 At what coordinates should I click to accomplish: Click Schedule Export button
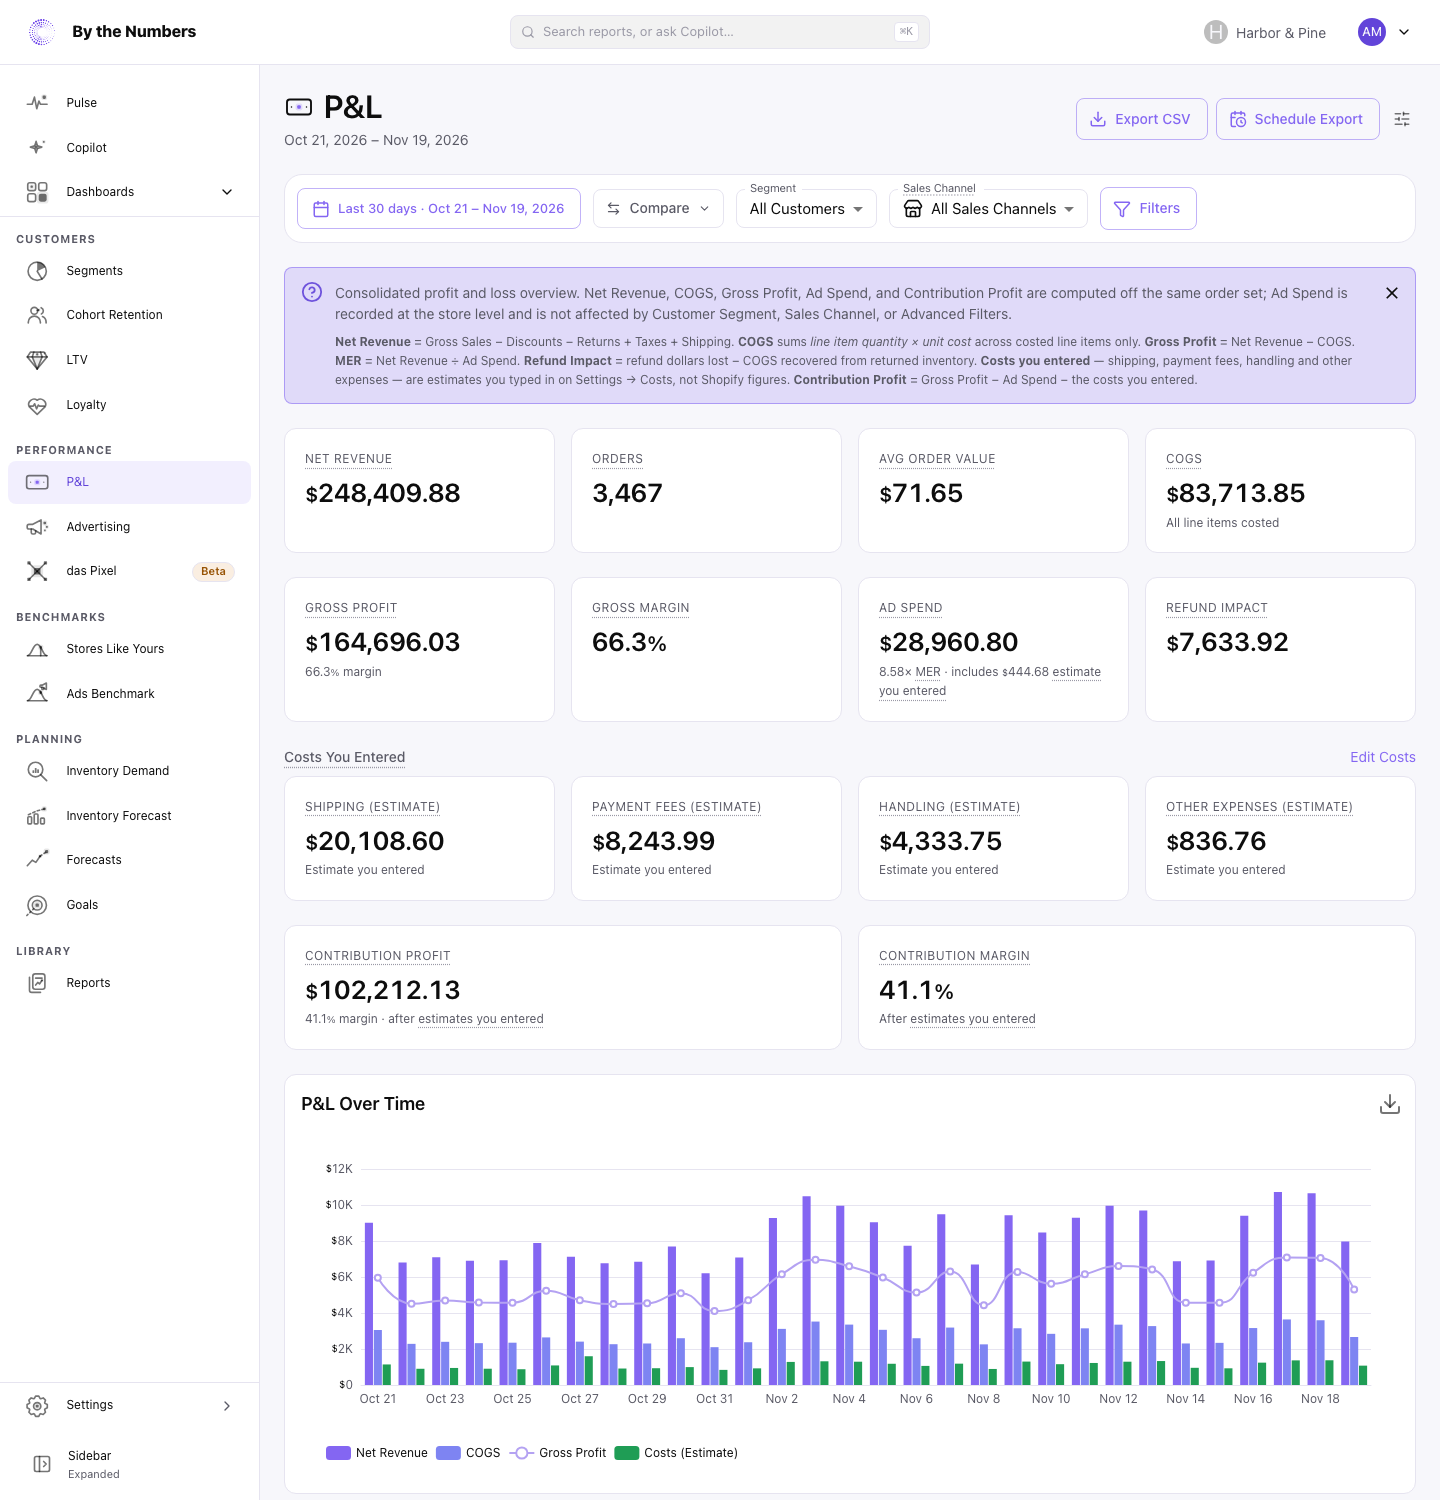[x=1298, y=119]
